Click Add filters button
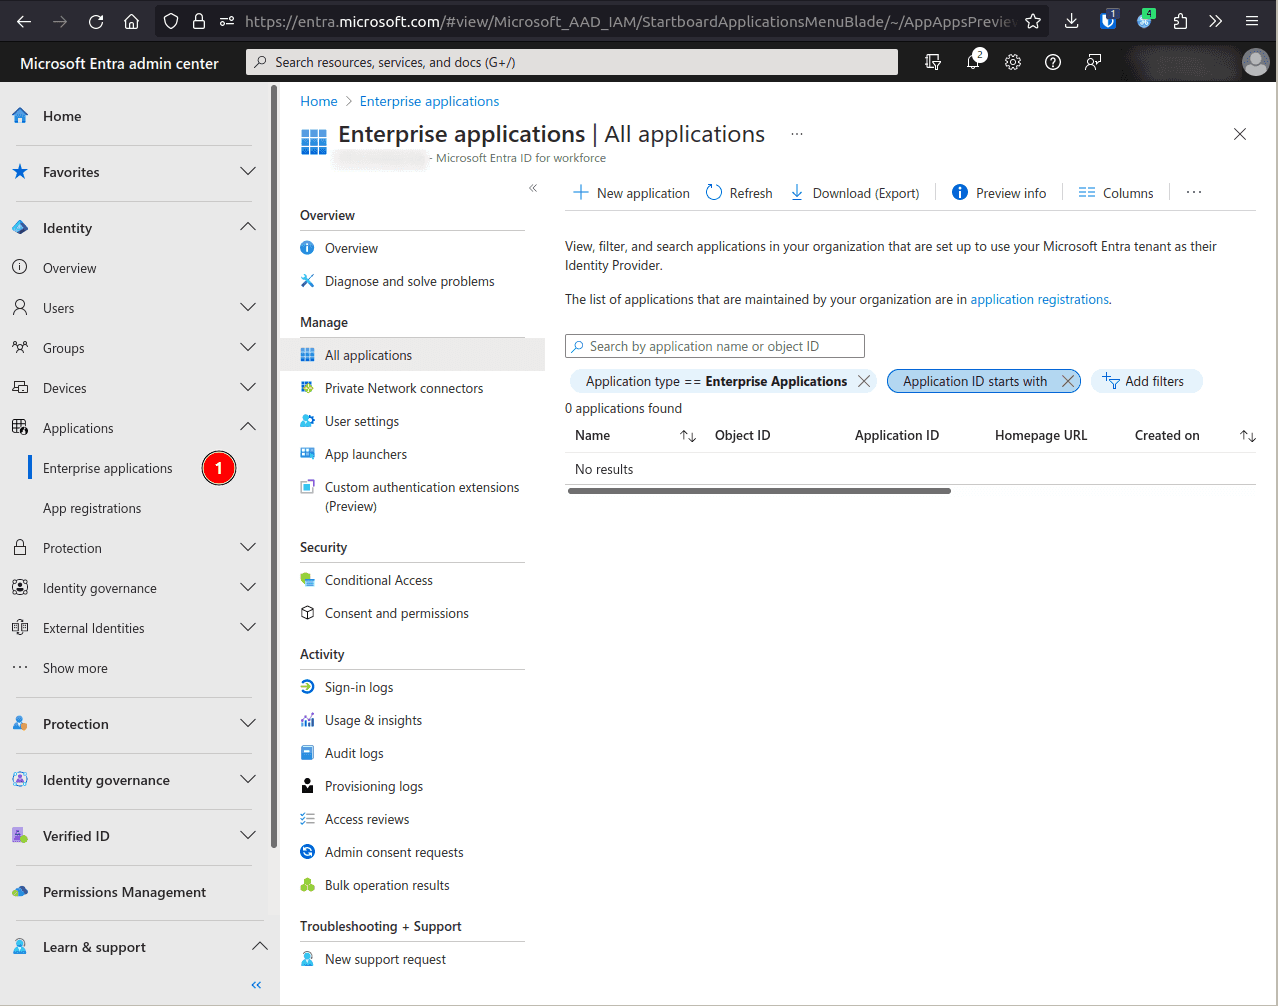Image resolution: width=1278 pixels, height=1006 pixels. click(1146, 381)
